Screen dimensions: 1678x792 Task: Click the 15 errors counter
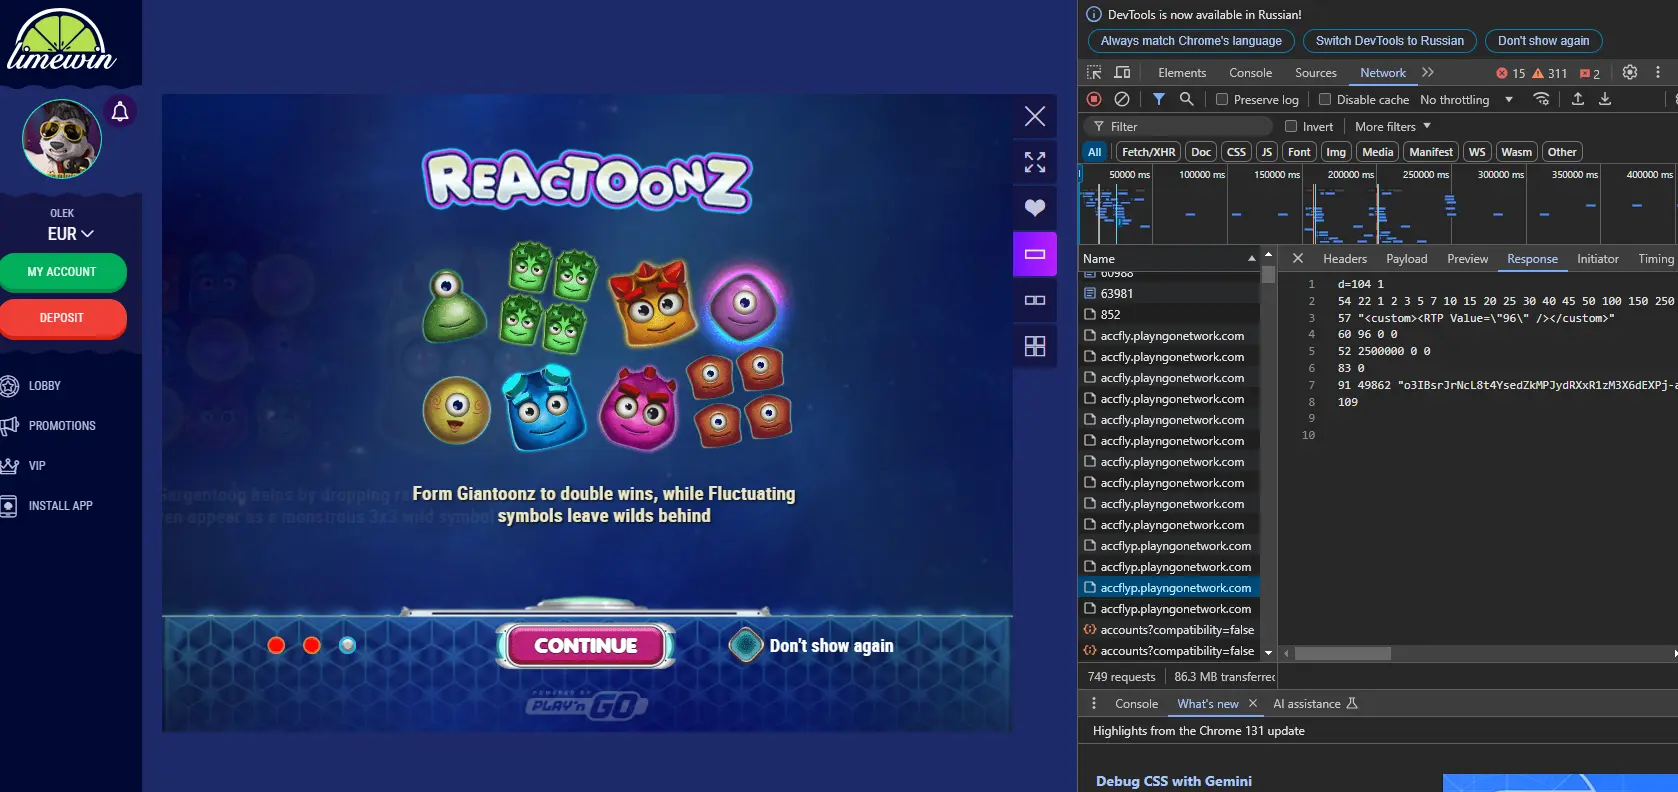coord(1510,74)
